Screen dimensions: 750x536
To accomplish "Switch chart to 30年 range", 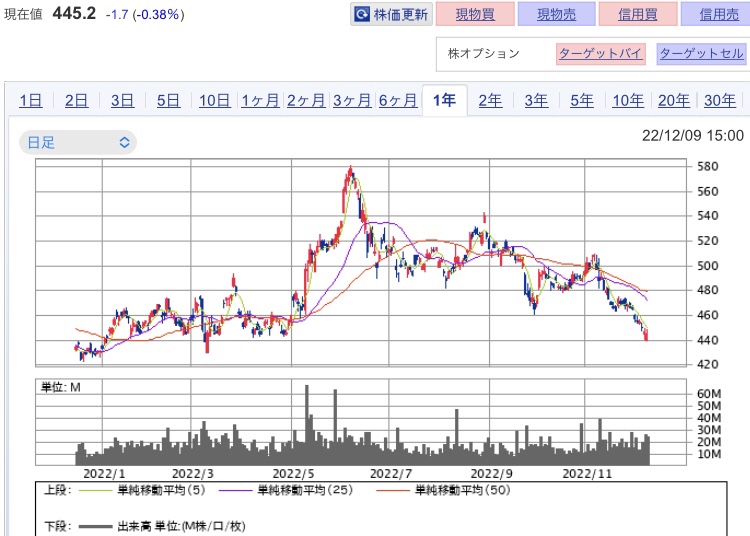I will (720, 101).
